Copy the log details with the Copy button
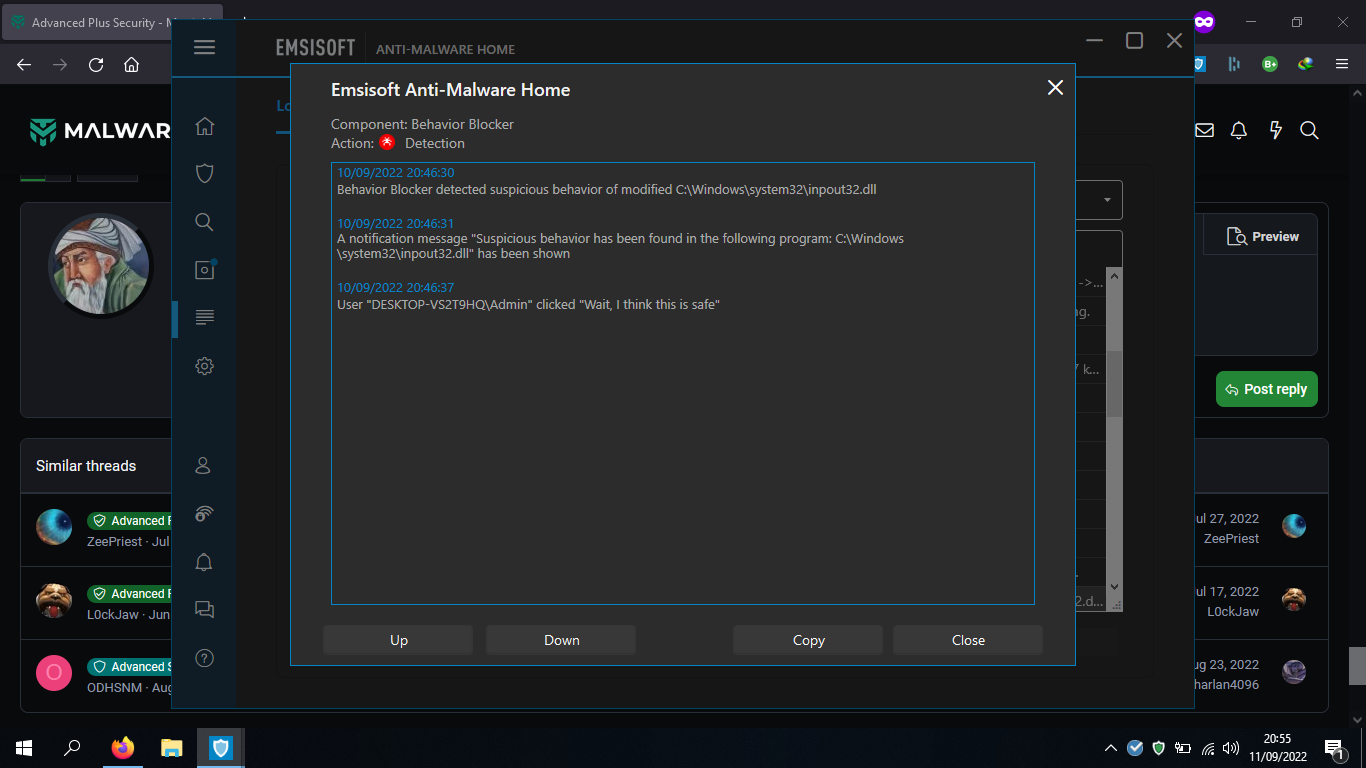This screenshot has height=768, width=1366. pyautogui.click(x=808, y=640)
